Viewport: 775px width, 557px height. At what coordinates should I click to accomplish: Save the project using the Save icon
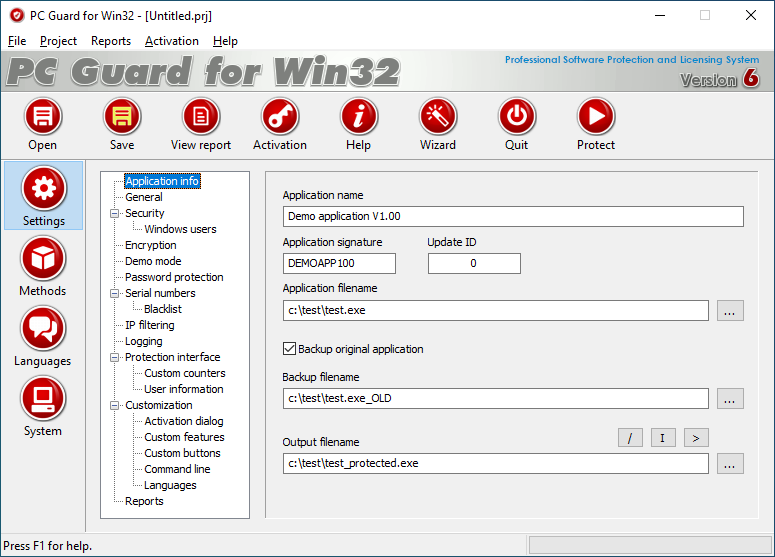click(x=122, y=117)
